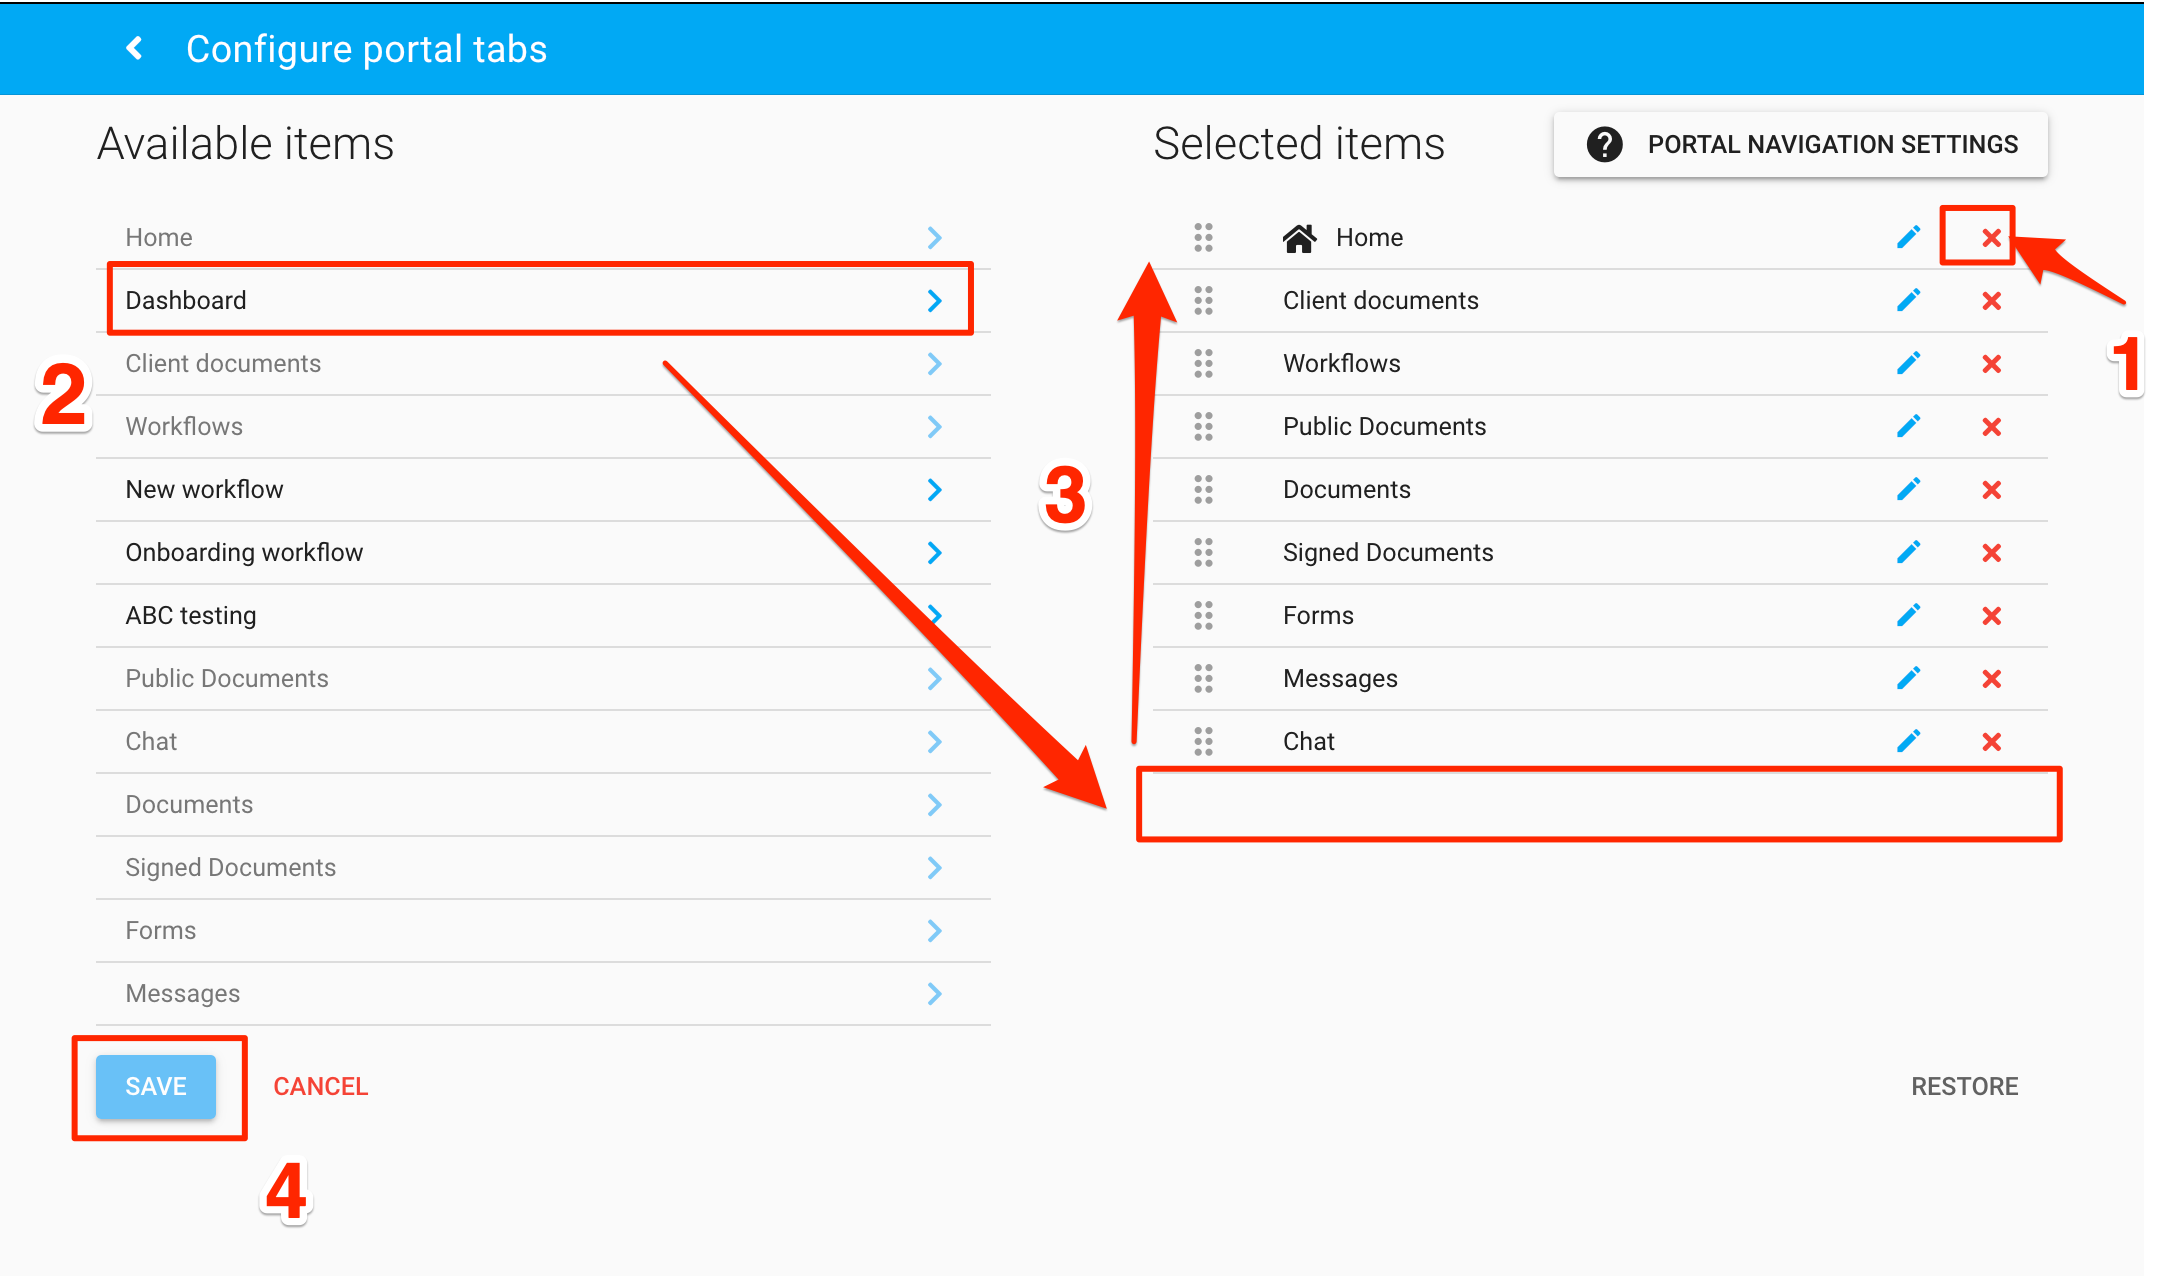
Task: Click the chevron next to New workflow
Action: pyautogui.click(x=934, y=490)
